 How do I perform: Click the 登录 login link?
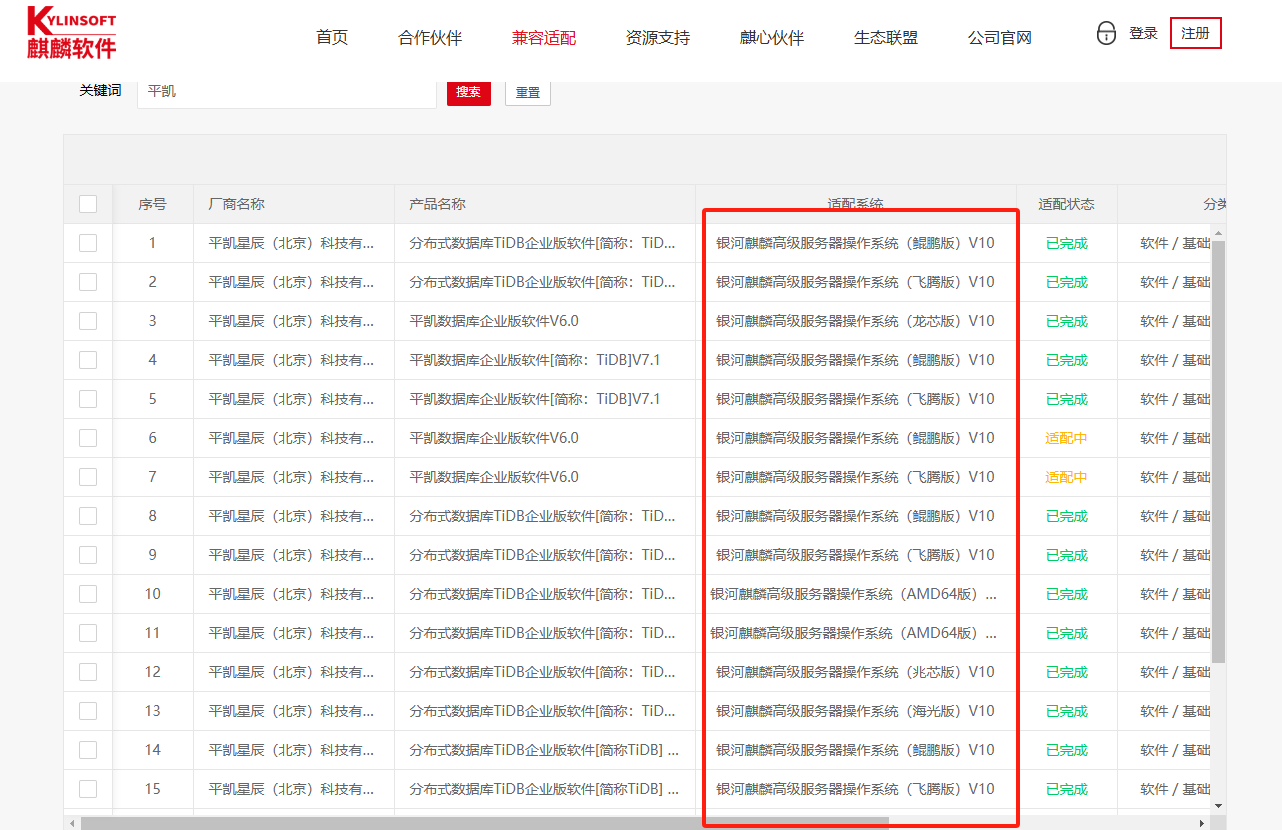pyautogui.click(x=1143, y=33)
